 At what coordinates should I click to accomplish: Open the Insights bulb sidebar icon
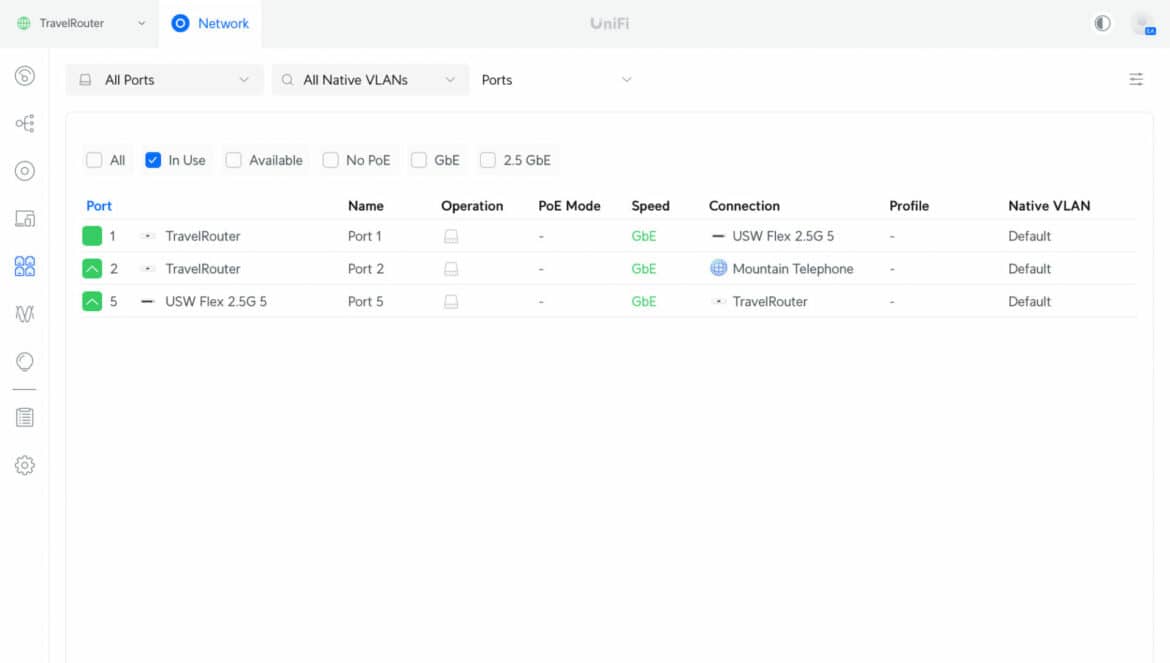click(25, 362)
